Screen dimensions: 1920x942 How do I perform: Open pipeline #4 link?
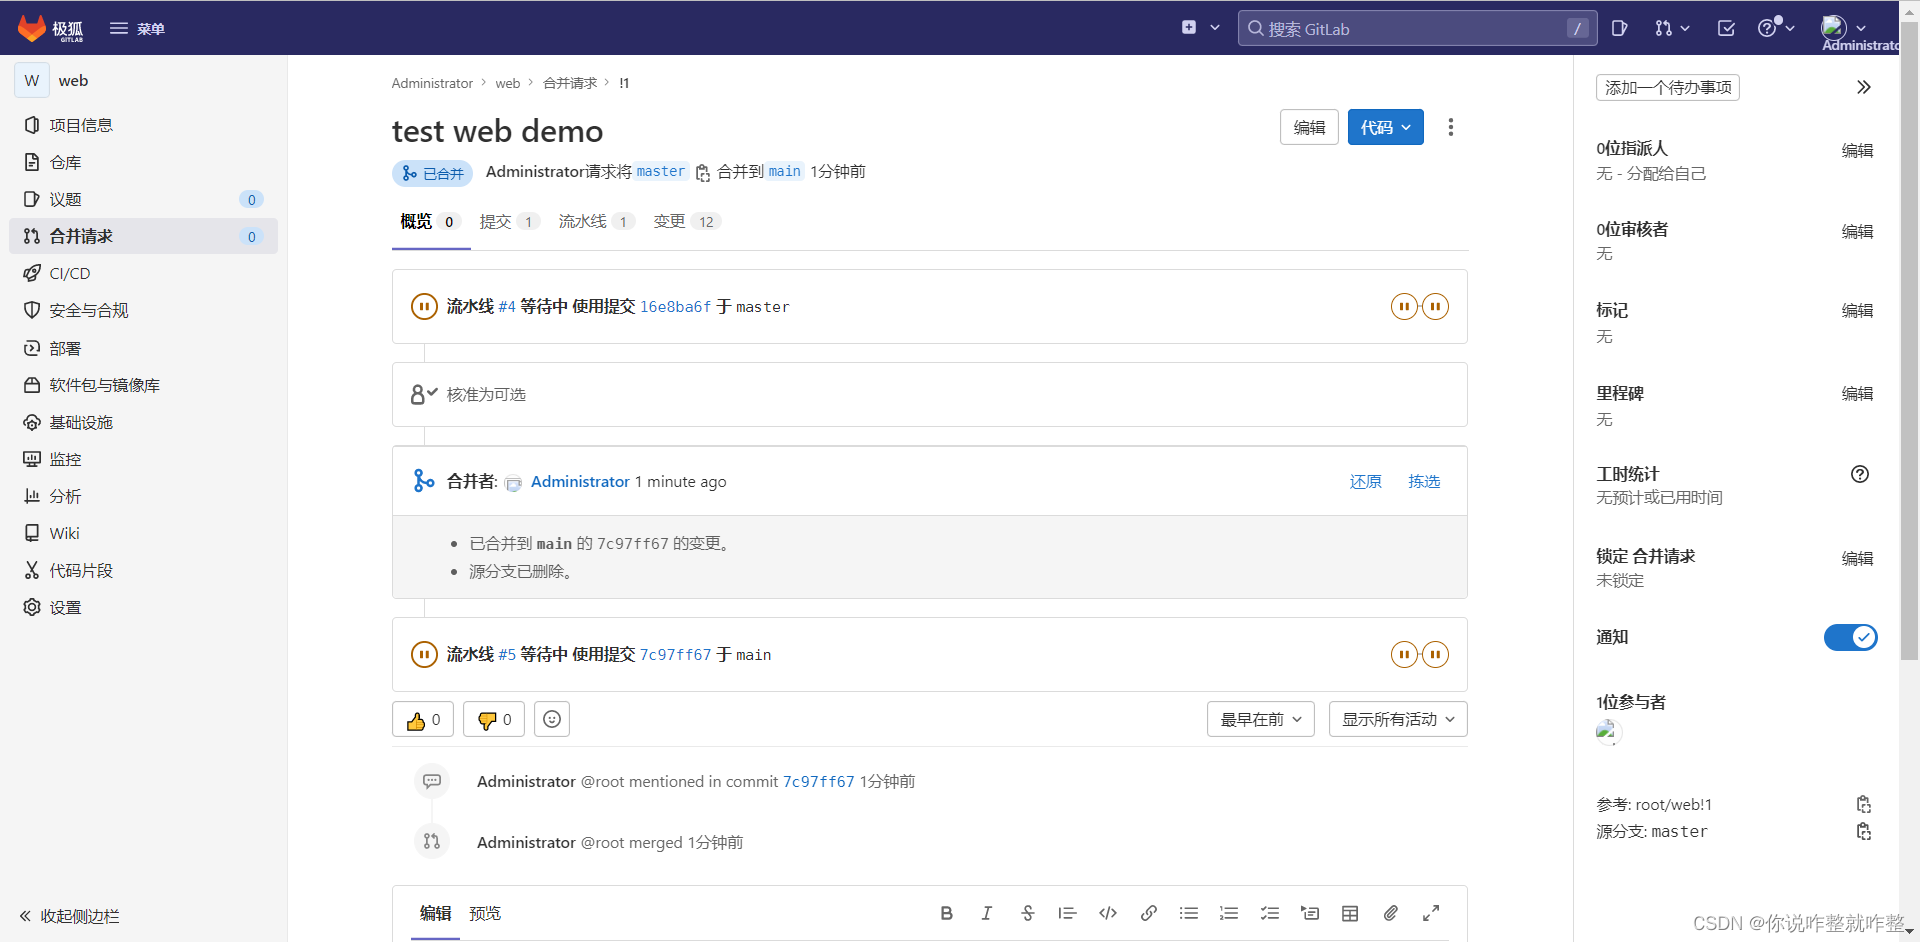(507, 307)
